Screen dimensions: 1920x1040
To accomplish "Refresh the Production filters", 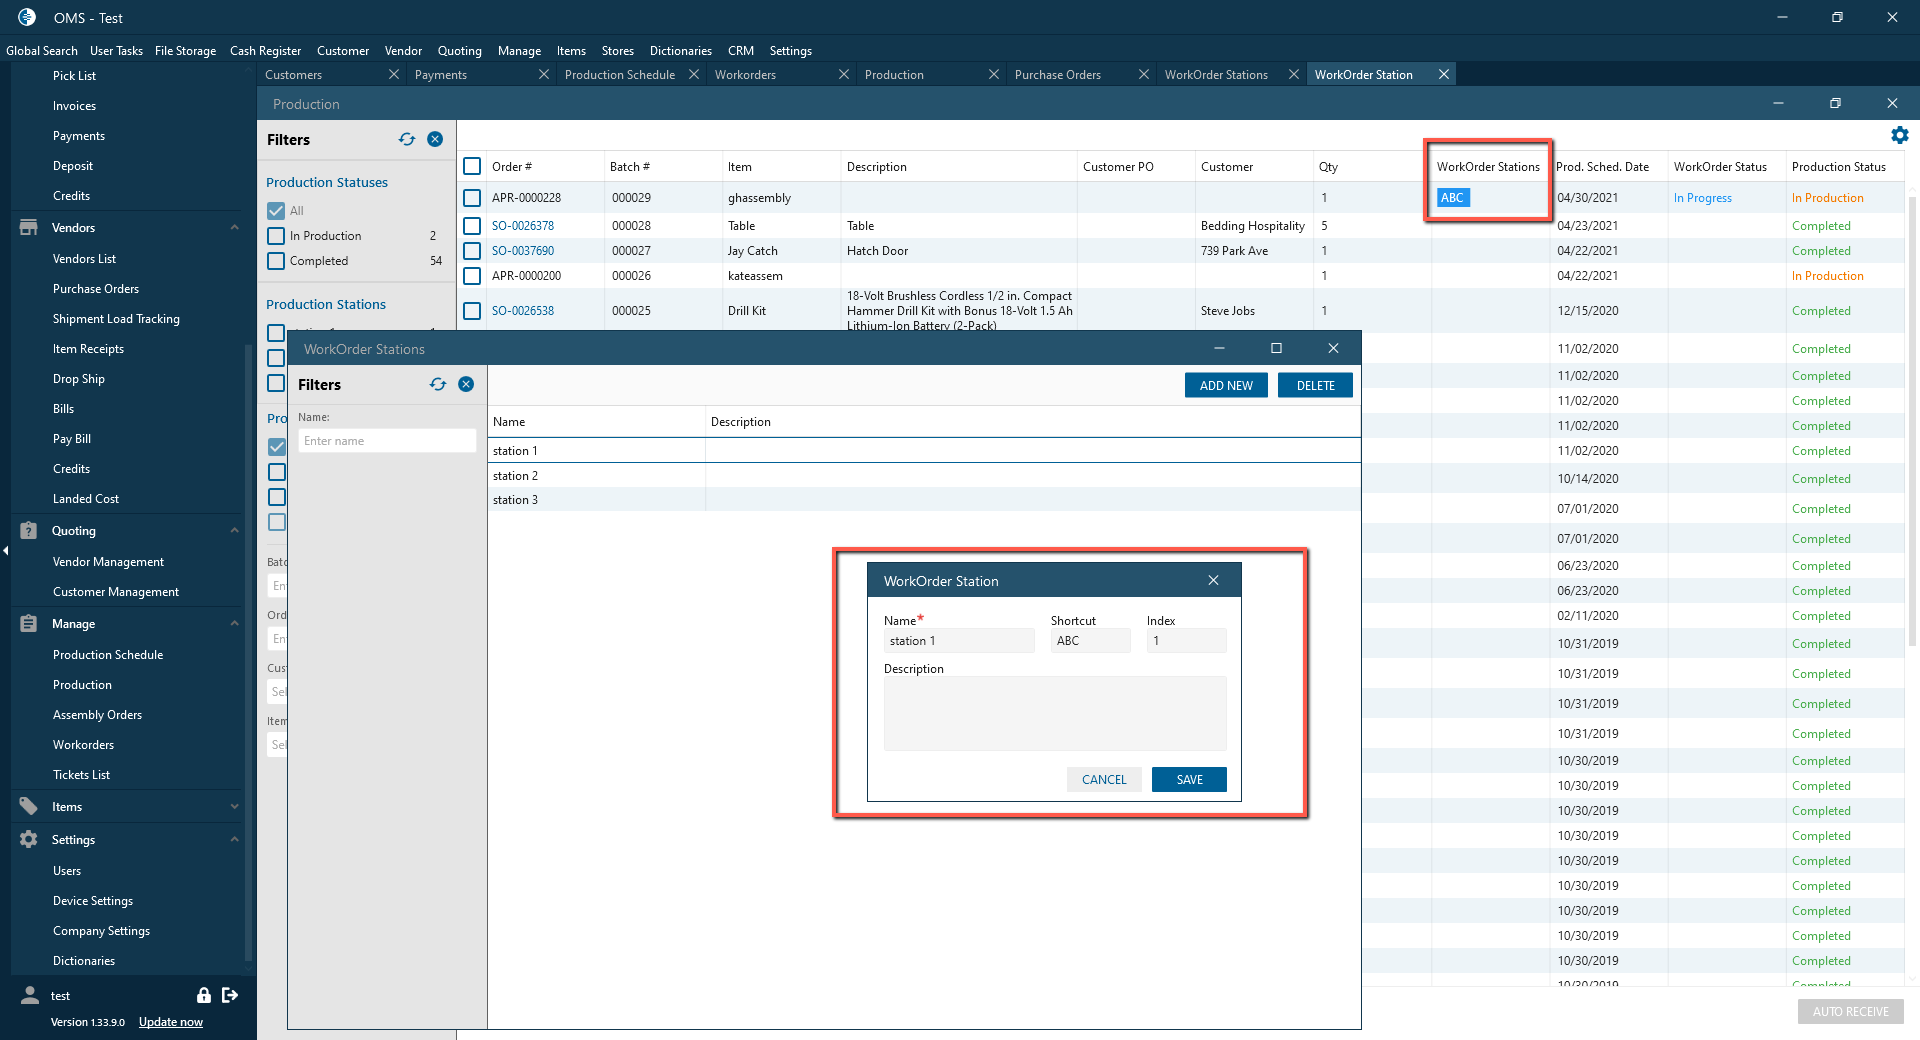I will [x=407, y=139].
